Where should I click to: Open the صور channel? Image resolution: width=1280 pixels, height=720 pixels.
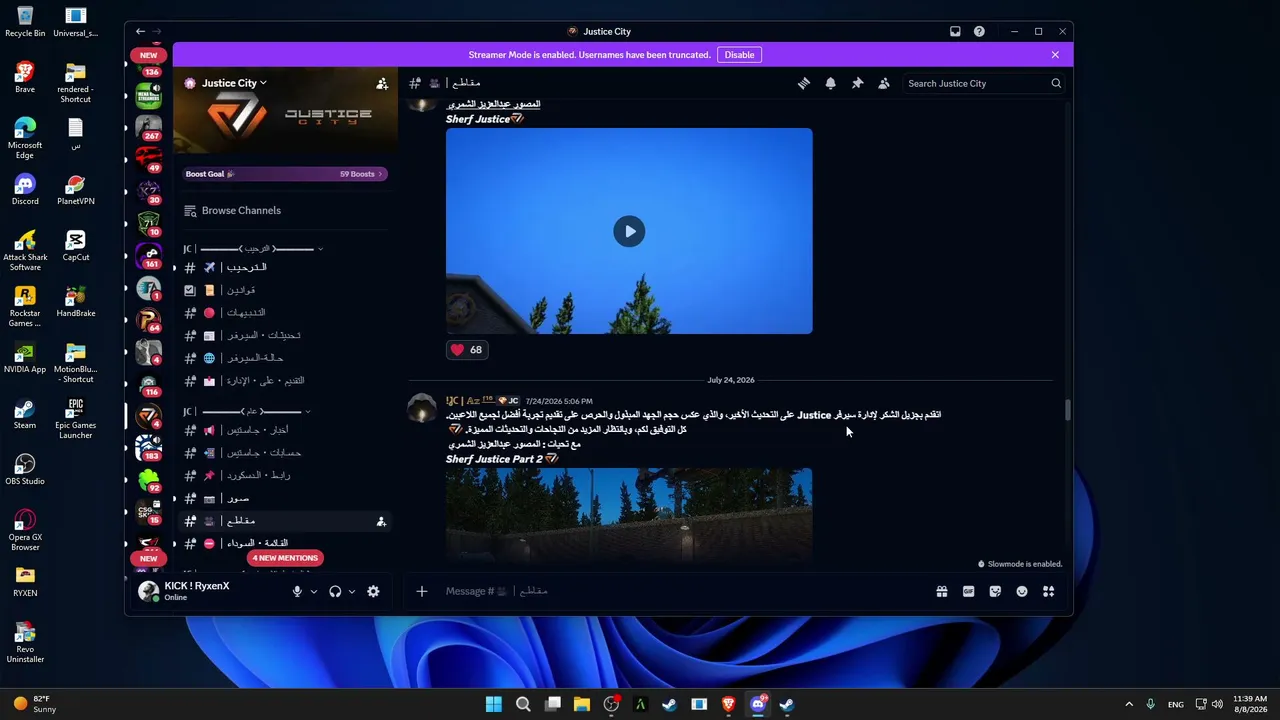(x=284, y=498)
